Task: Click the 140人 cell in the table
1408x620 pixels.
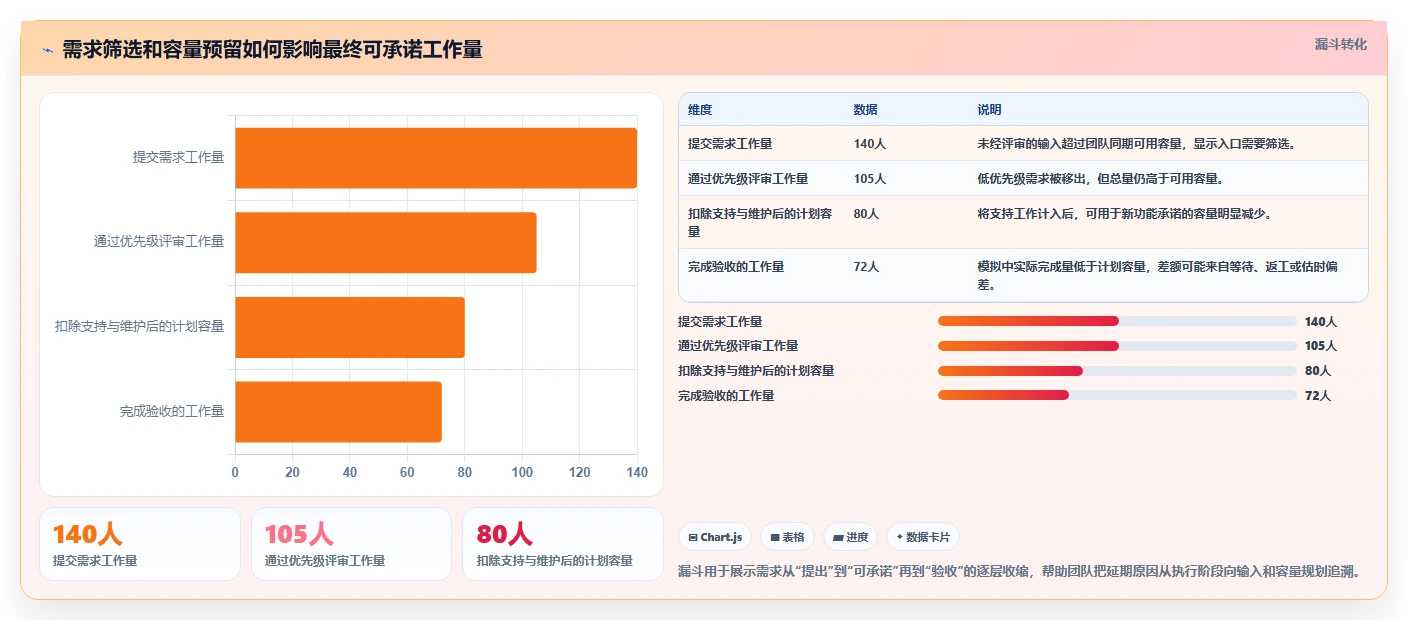Action: point(869,144)
